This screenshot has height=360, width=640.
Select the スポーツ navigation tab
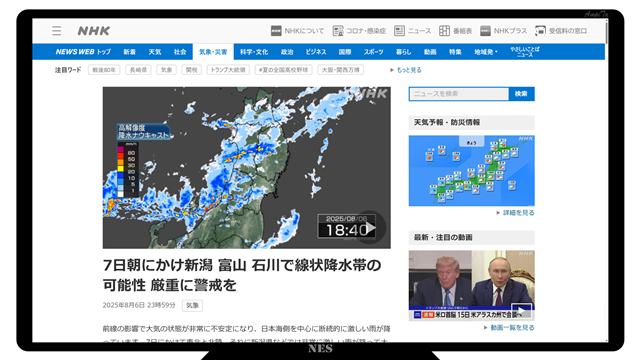373,52
